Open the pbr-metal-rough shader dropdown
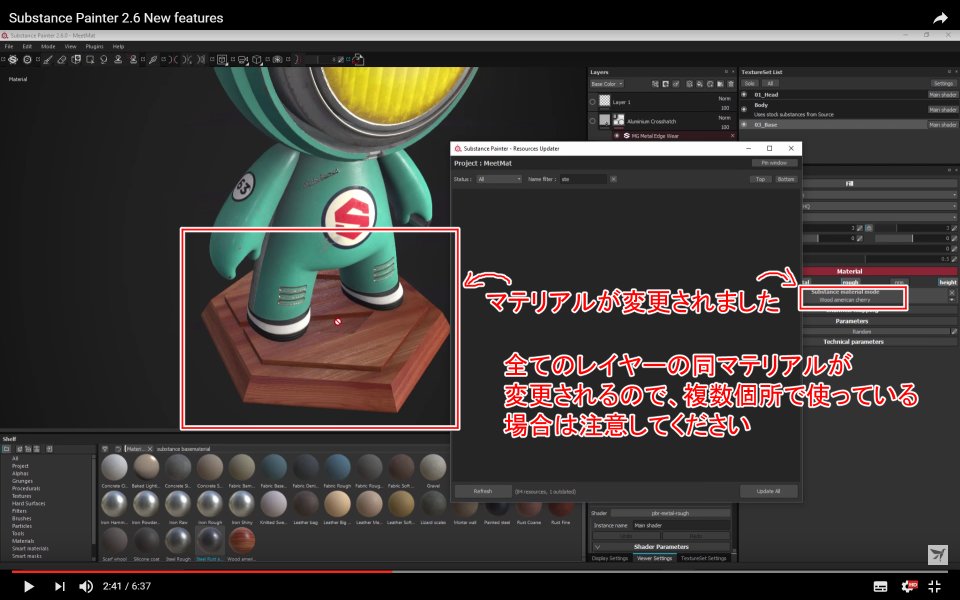960x600 pixels. pyautogui.click(x=670, y=513)
